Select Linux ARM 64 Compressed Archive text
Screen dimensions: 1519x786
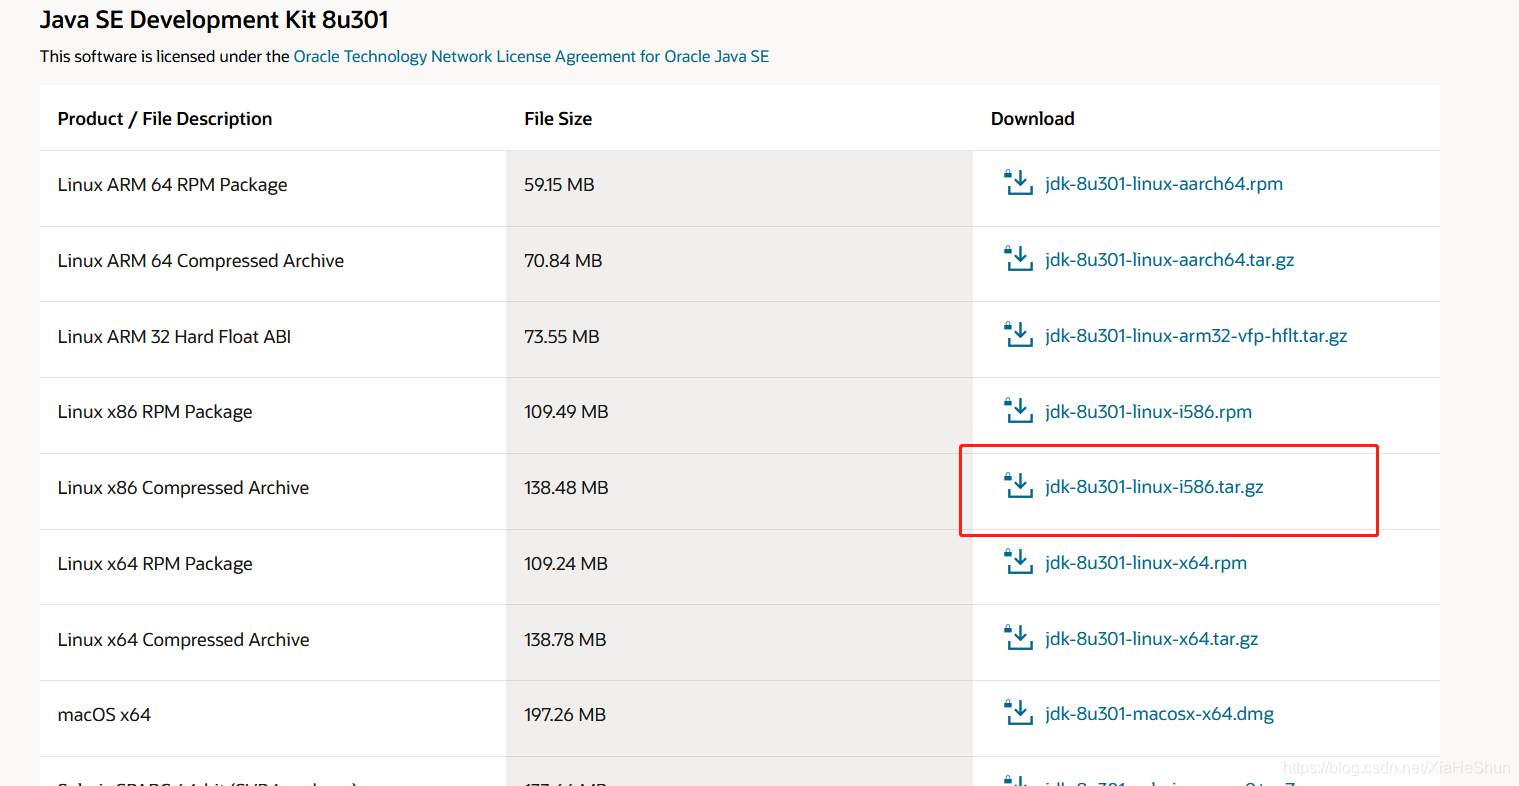[x=201, y=261]
